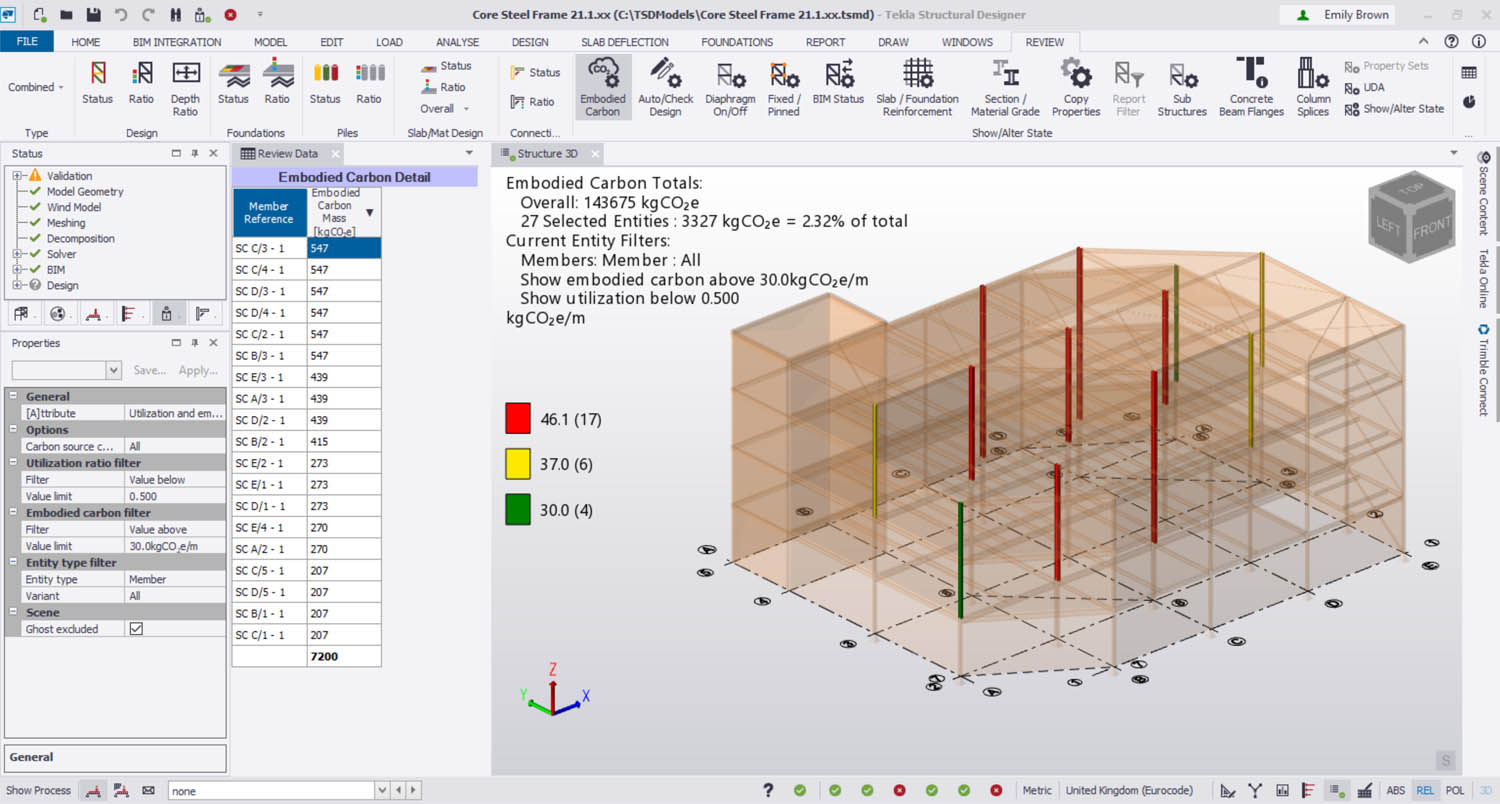The width and height of the screenshot is (1500, 804).
Task: Collapse the Utilization ratio filter section
Action: 14,463
